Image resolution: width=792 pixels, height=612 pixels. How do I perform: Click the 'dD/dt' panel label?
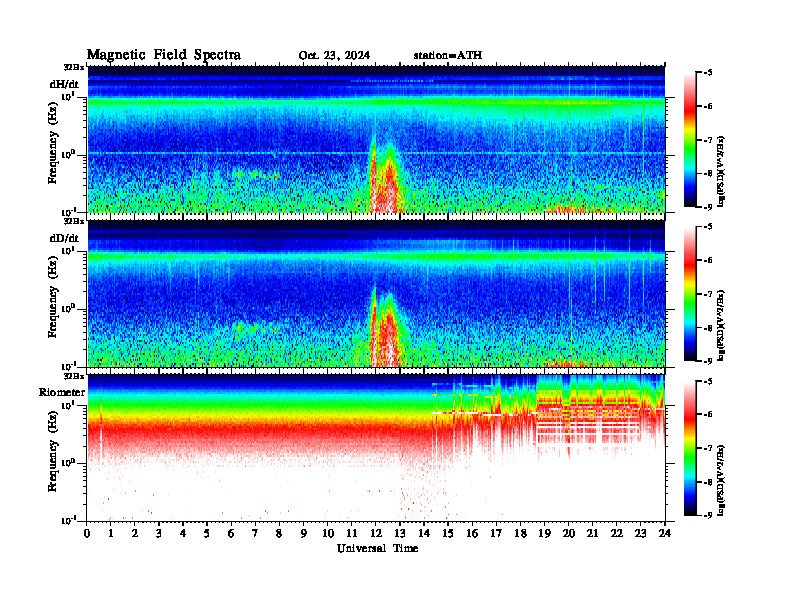[64, 238]
